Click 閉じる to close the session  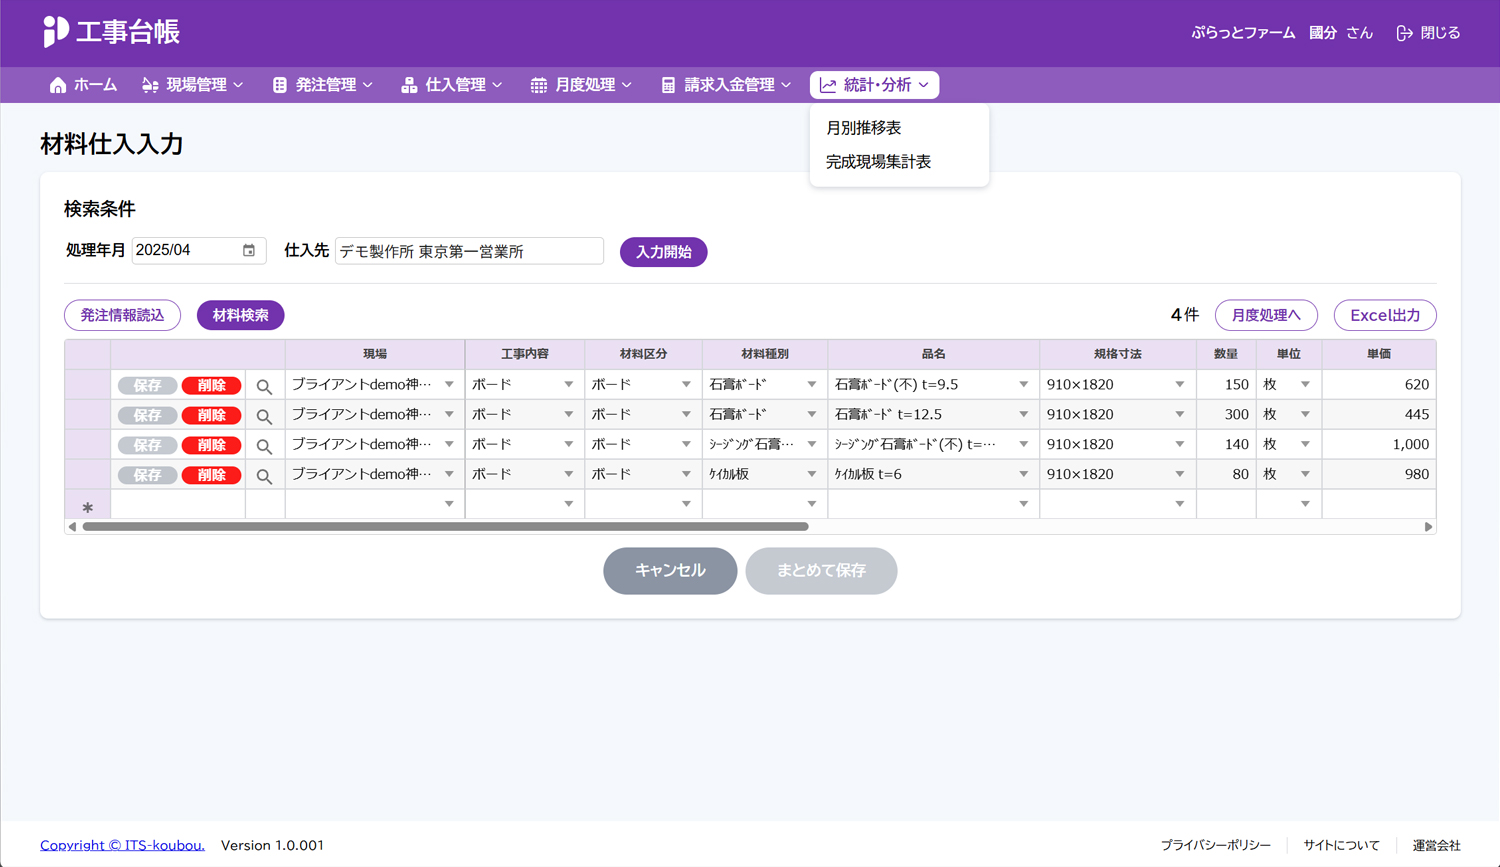[x=1440, y=33]
